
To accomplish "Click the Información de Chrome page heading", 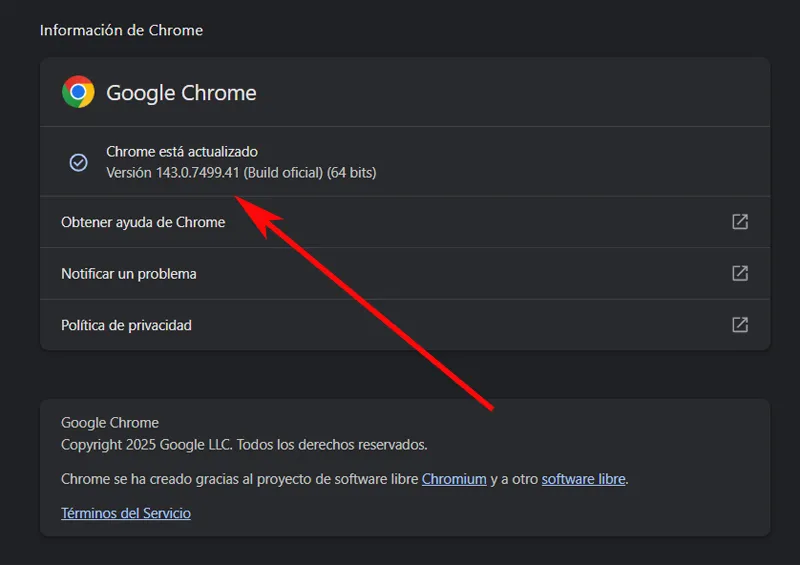I will (x=121, y=30).
